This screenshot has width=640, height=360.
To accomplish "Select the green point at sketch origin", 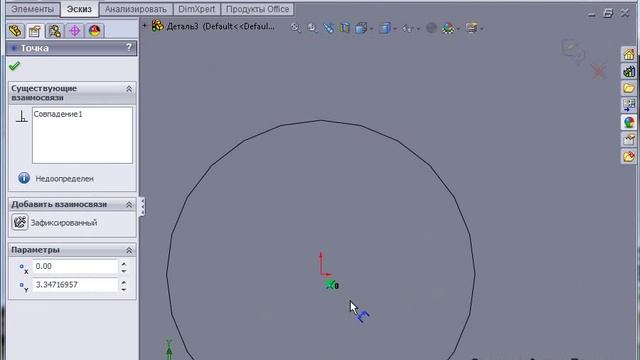I will pos(331,284).
